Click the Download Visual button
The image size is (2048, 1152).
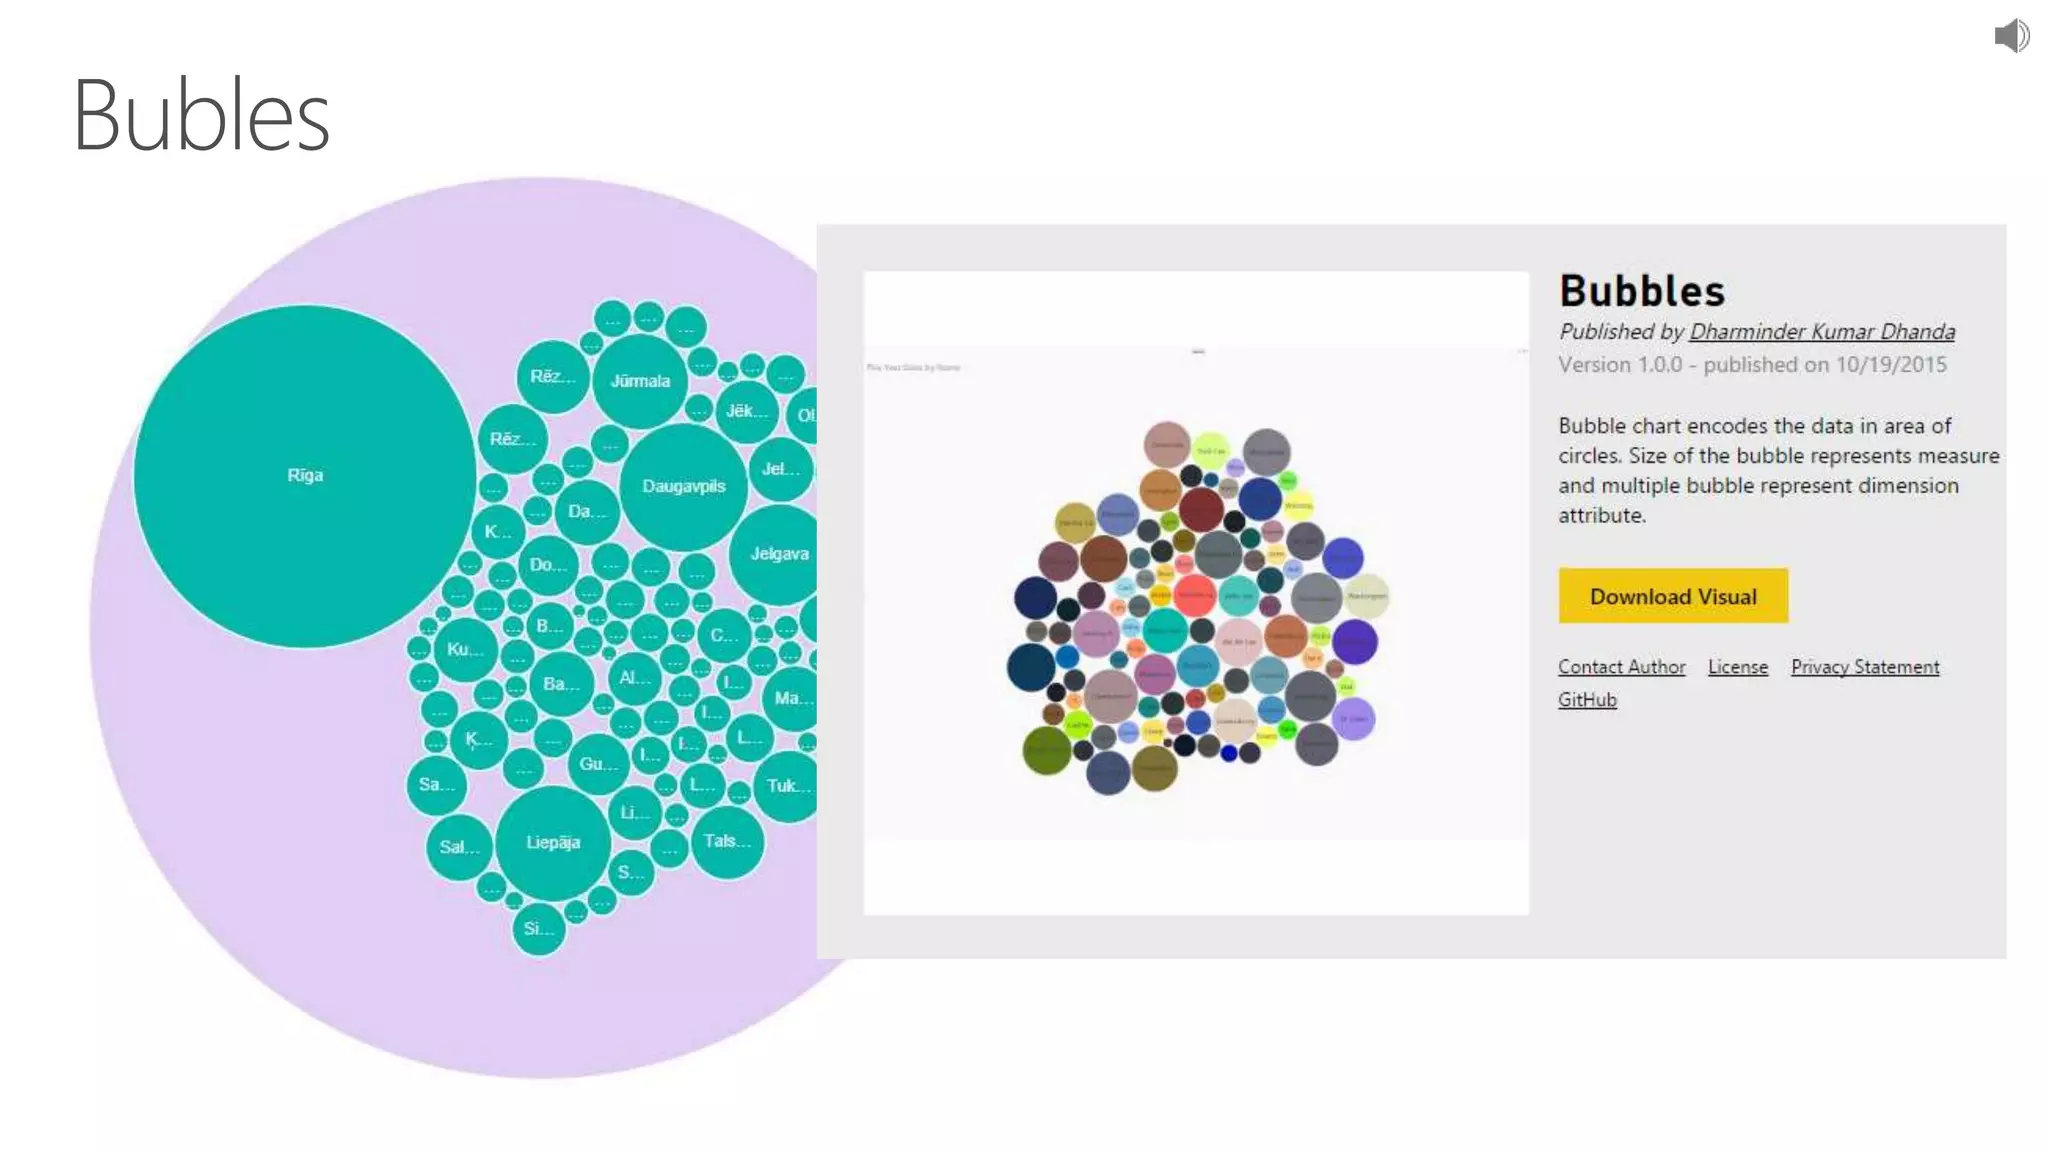1672,596
